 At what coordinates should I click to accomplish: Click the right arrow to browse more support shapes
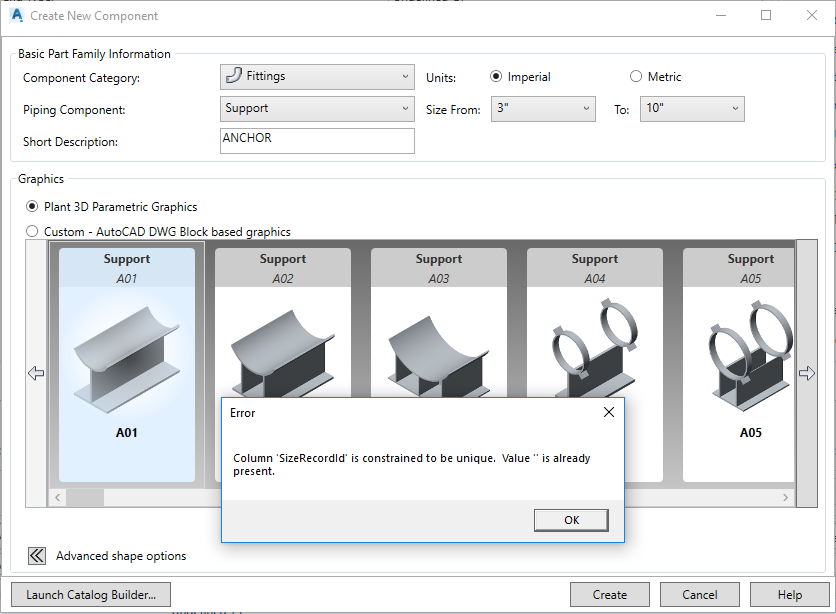pyautogui.click(x=808, y=373)
